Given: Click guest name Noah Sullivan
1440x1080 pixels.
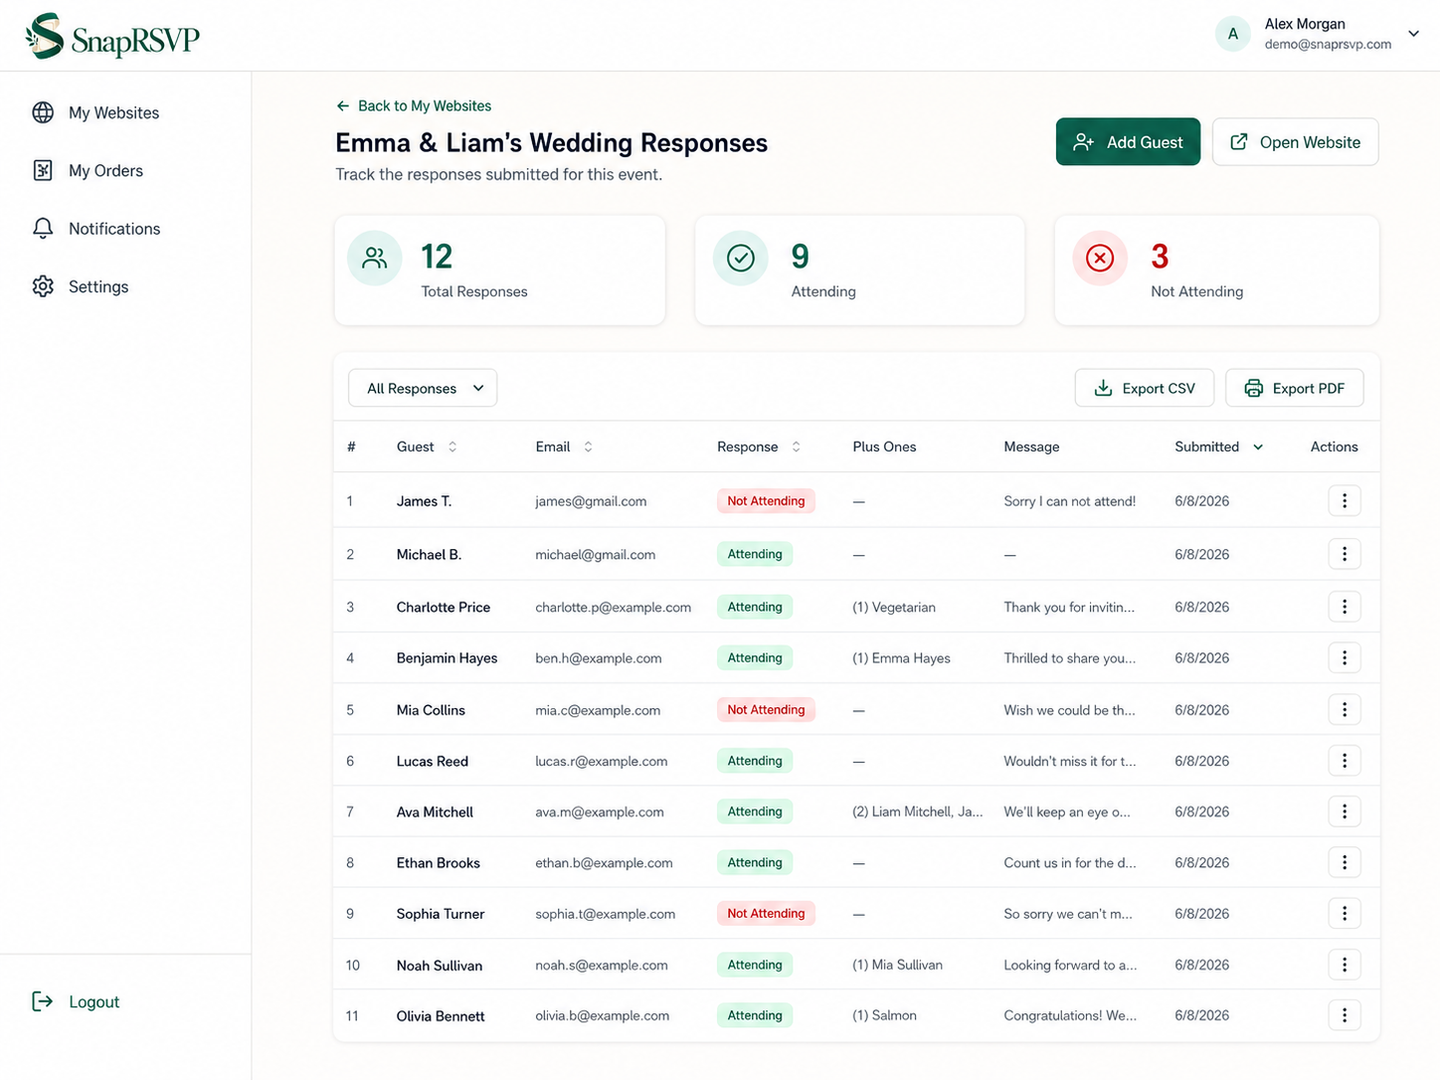Looking at the screenshot, I should pyautogui.click(x=439, y=966).
